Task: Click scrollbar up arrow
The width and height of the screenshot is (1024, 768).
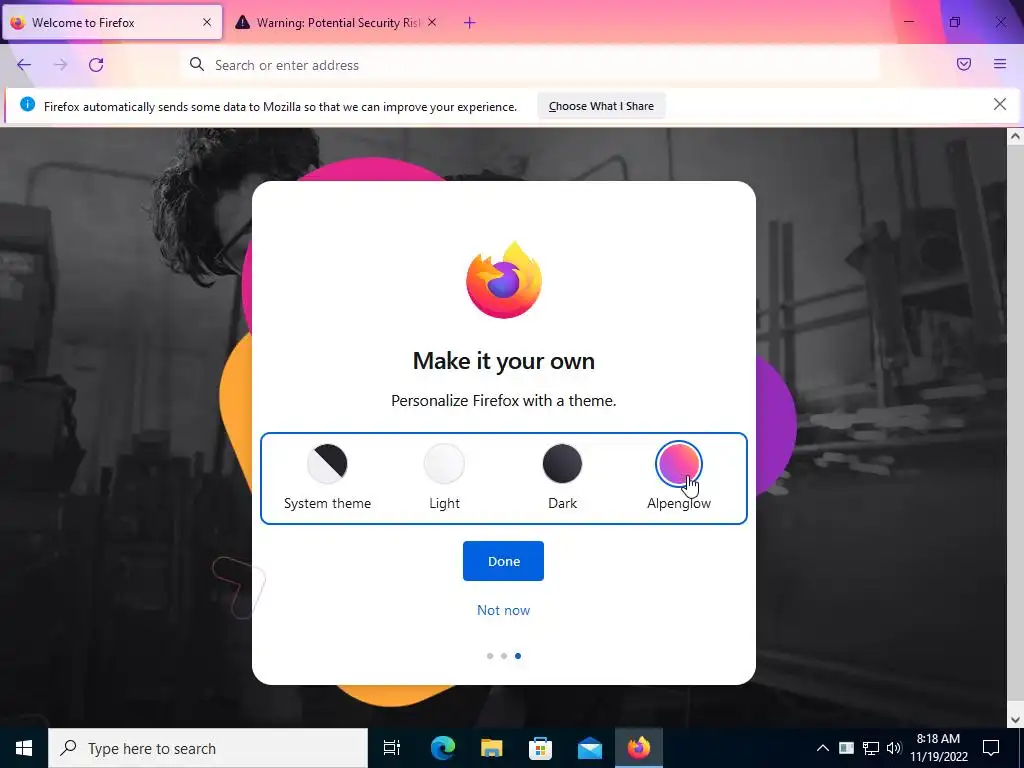Action: click(1015, 136)
